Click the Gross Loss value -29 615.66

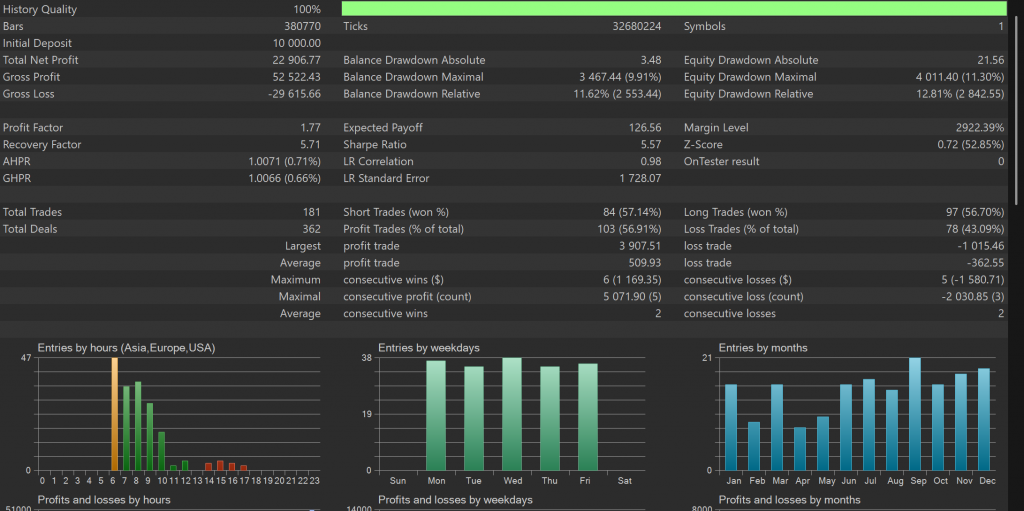tap(294, 94)
